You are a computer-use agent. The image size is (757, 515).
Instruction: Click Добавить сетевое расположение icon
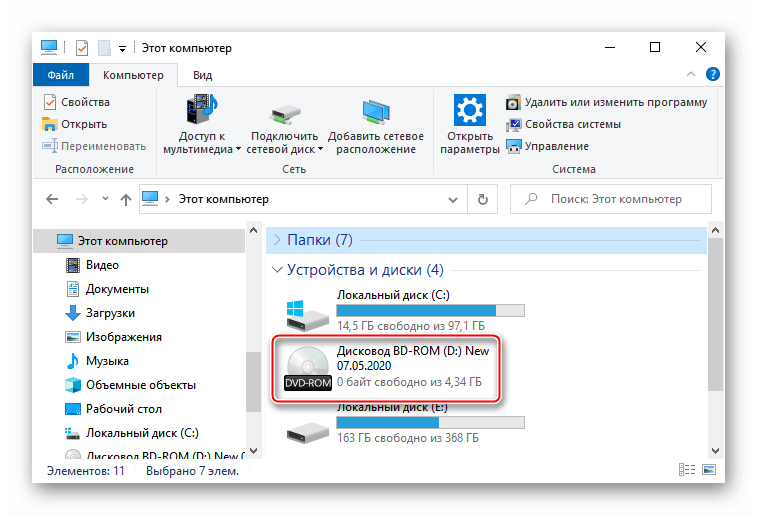tap(376, 111)
